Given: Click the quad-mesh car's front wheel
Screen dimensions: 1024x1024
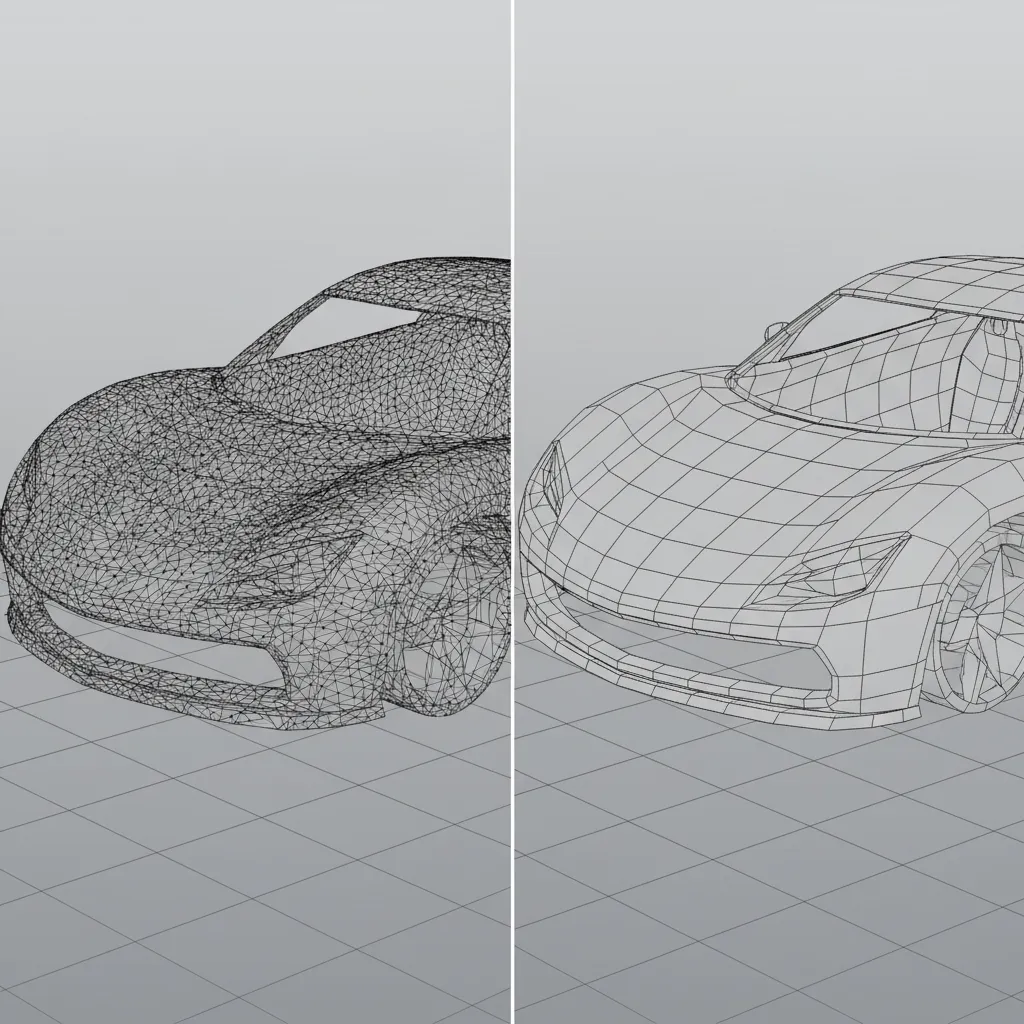Looking at the screenshot, I should tap(980, 620).
